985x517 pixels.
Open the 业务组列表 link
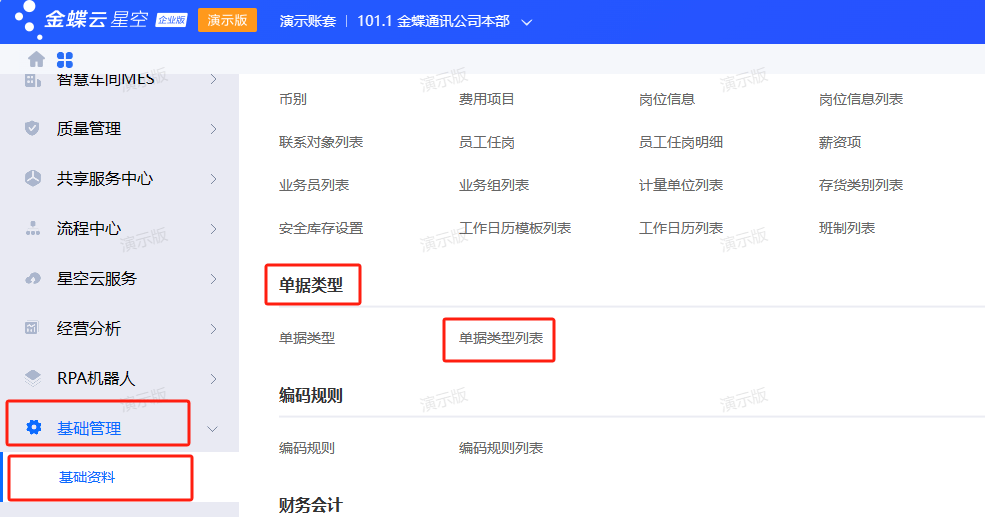click(494, 185)
